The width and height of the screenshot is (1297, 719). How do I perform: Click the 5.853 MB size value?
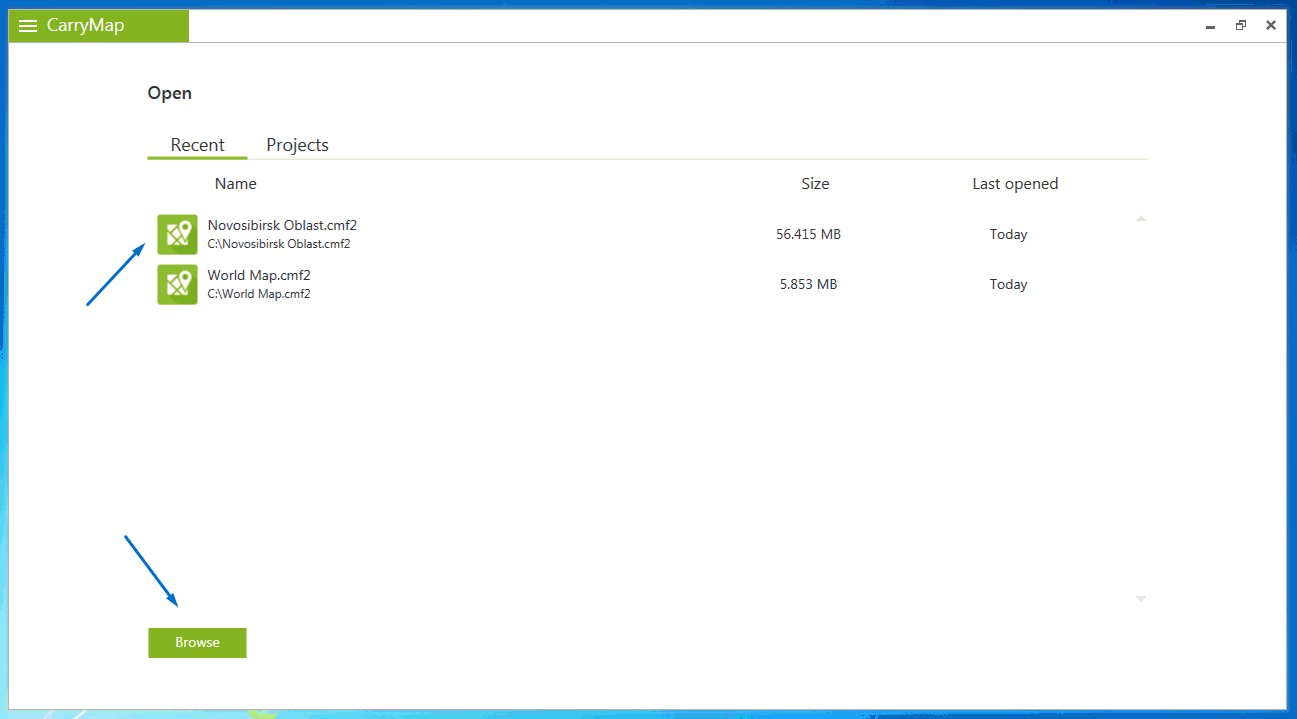tap(808, 284)
